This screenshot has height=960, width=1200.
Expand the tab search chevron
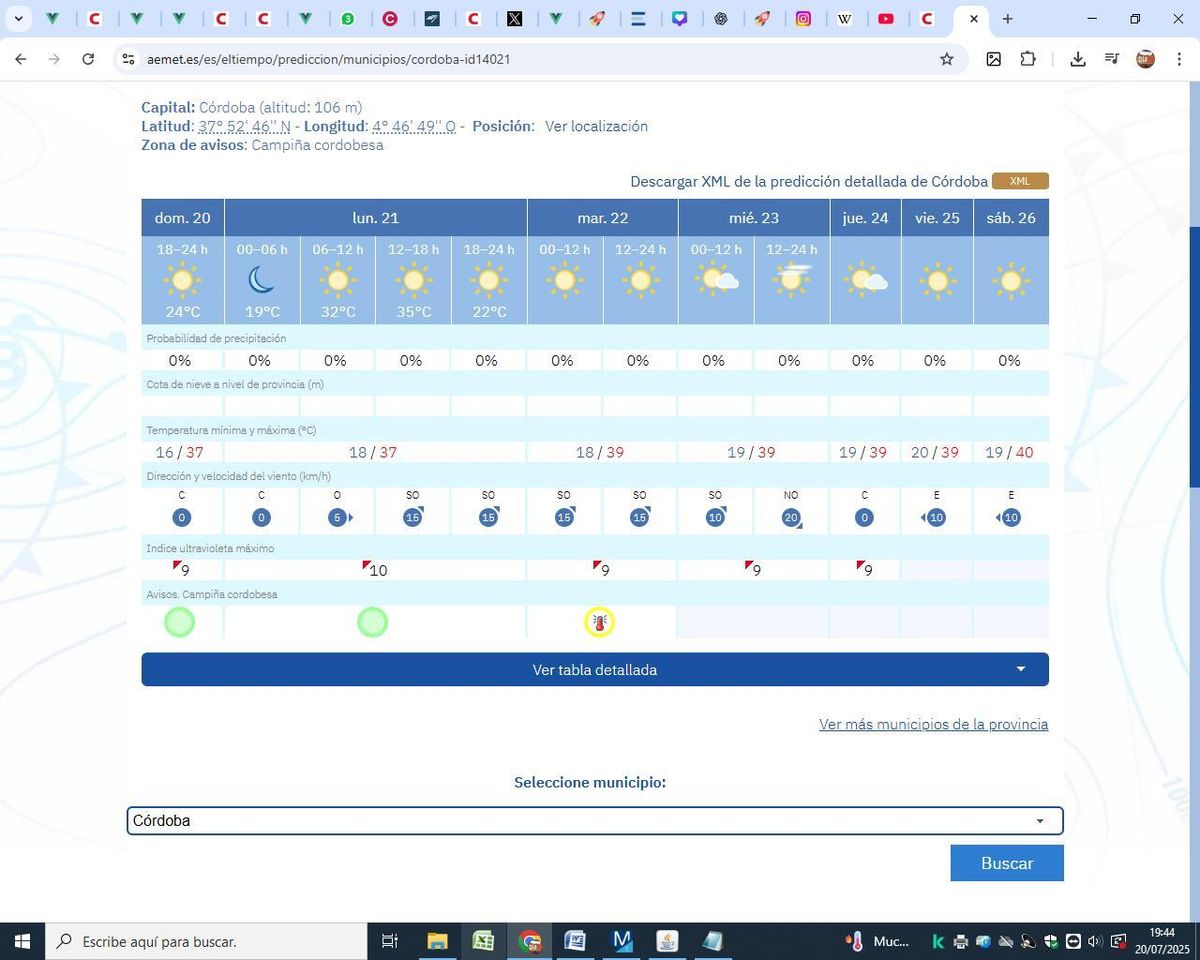[x=18, y=19]
